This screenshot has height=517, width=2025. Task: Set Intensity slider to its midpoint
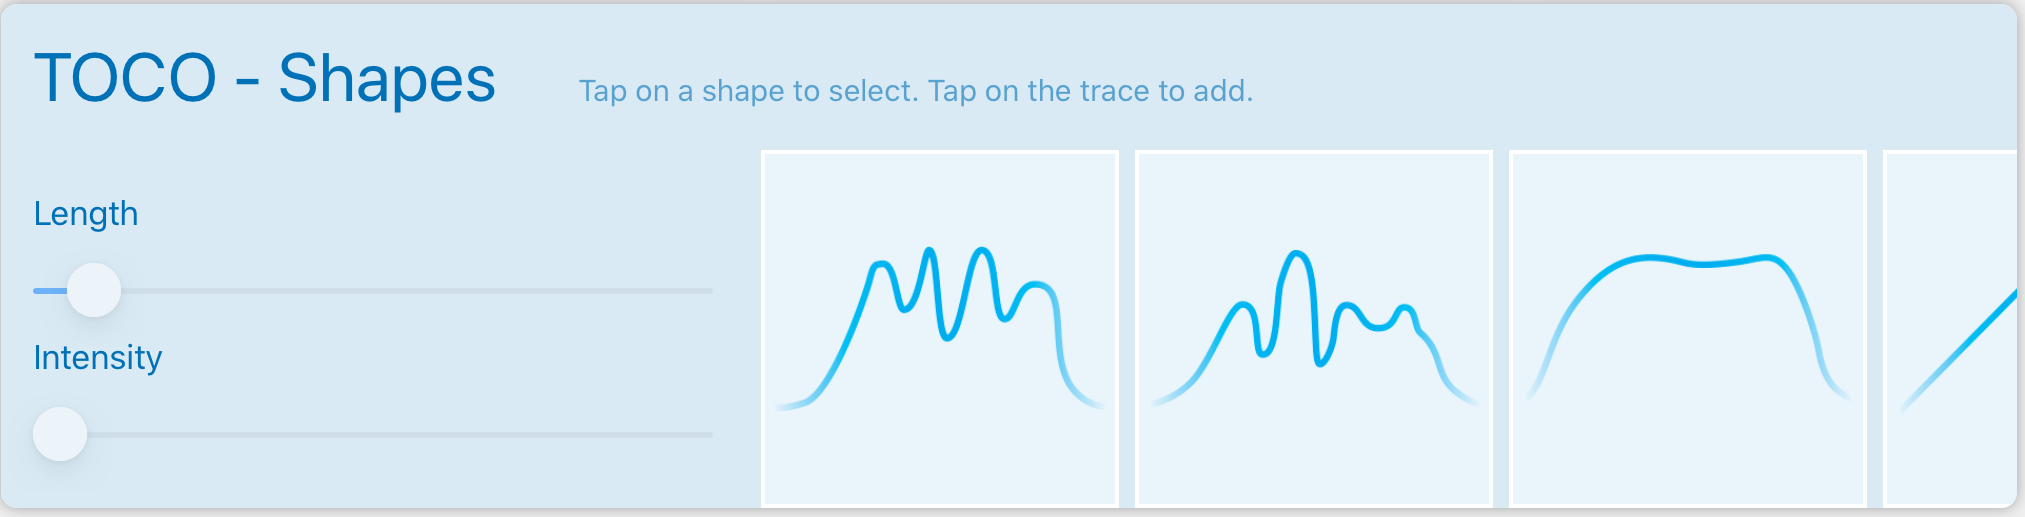tap(373, 435)
